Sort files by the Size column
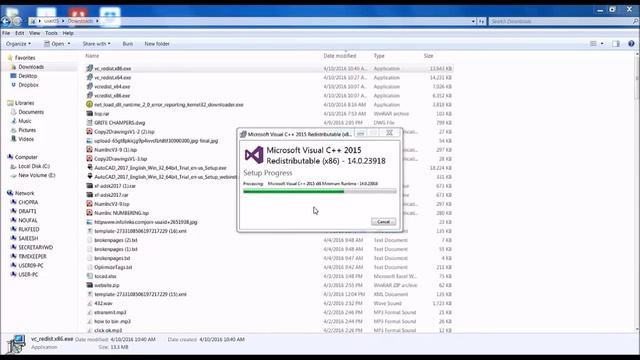640x360 pixels. point(428,56)
